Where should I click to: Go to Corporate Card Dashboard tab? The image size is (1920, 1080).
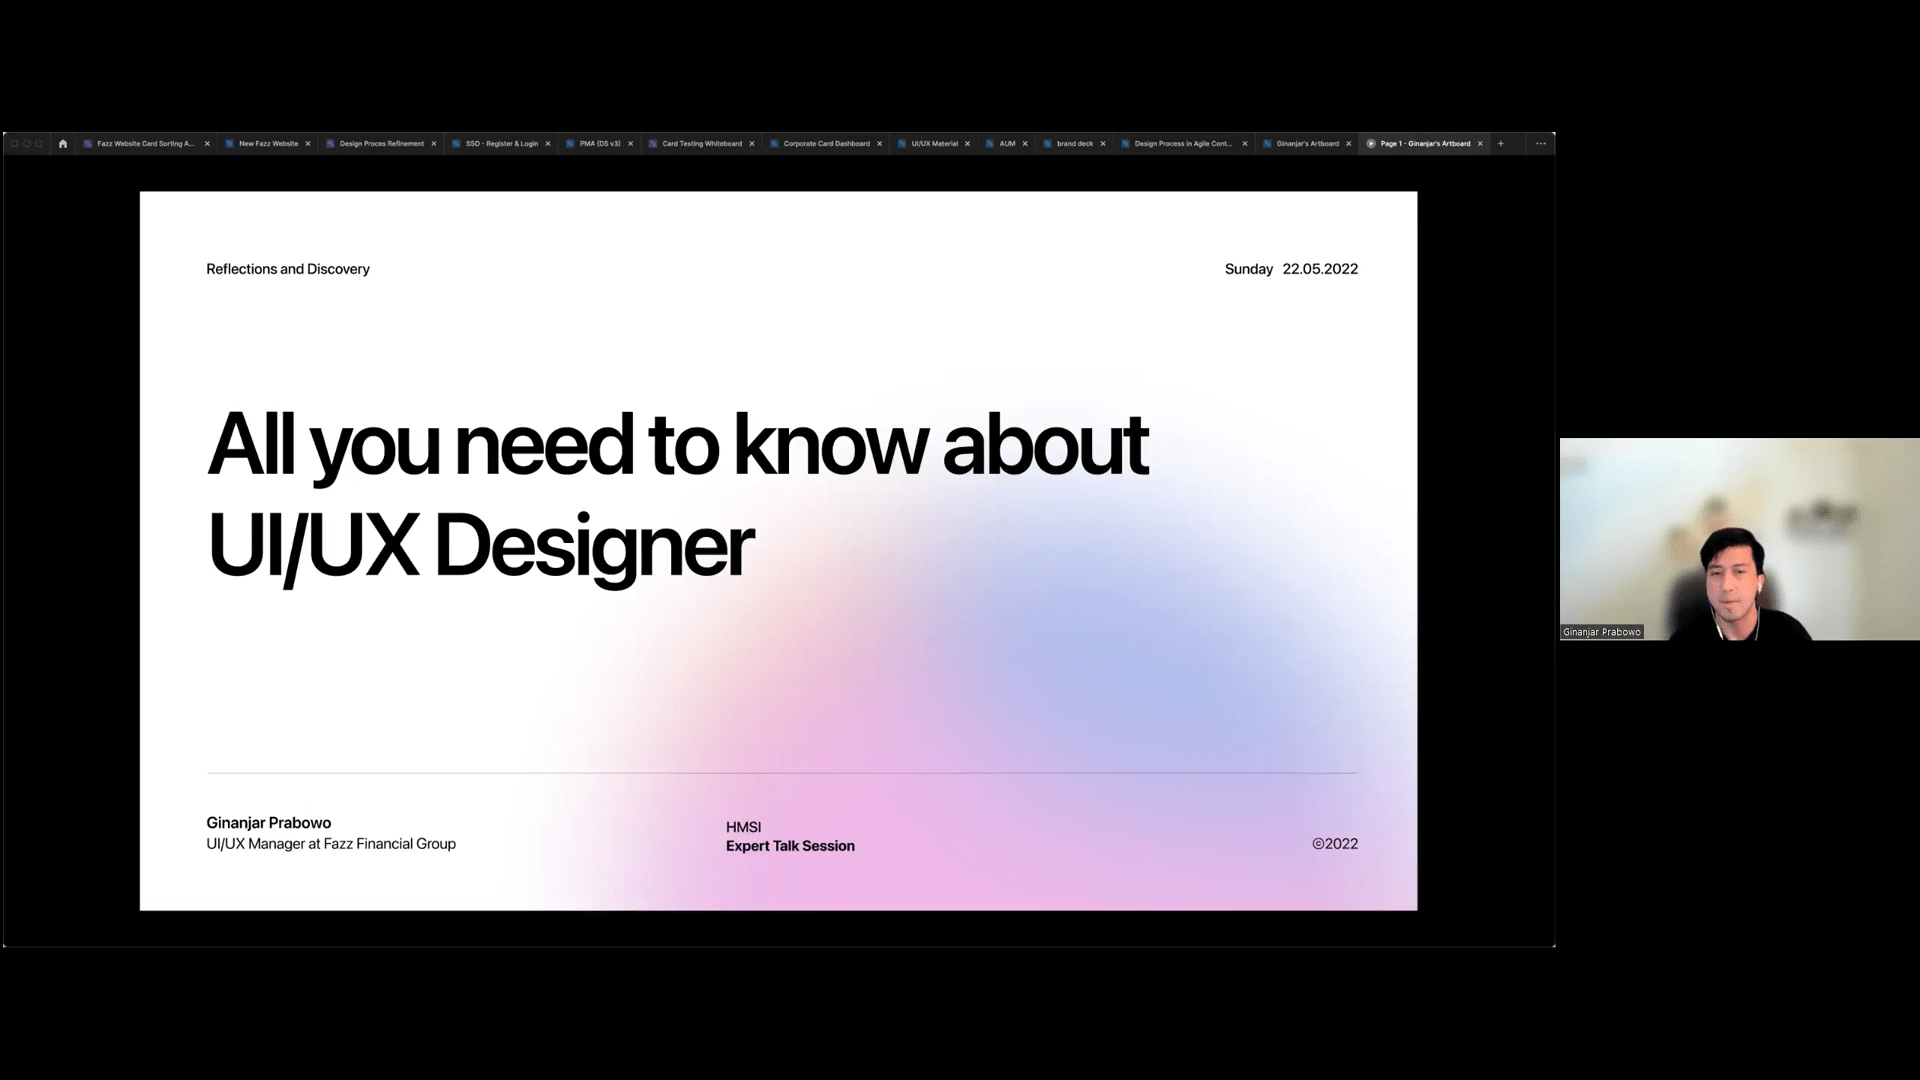coord(826,144)
